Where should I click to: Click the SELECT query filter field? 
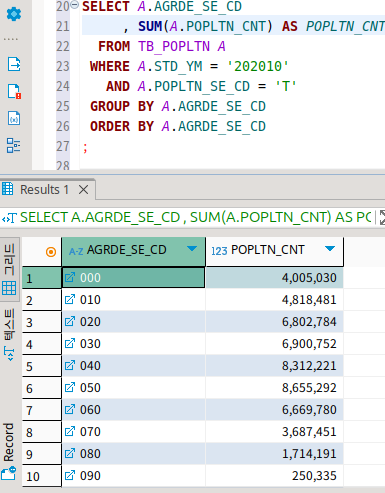pos(196,218)
